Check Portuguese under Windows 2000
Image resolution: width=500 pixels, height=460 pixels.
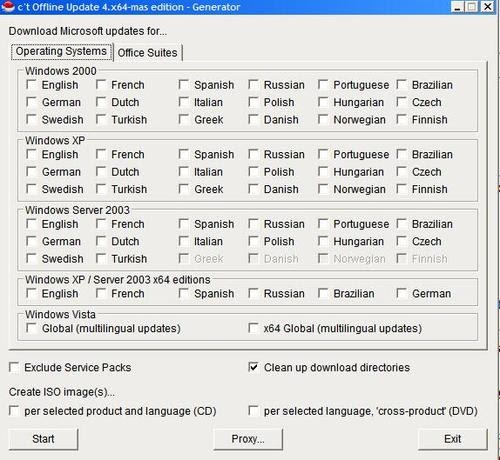point(323,85)
